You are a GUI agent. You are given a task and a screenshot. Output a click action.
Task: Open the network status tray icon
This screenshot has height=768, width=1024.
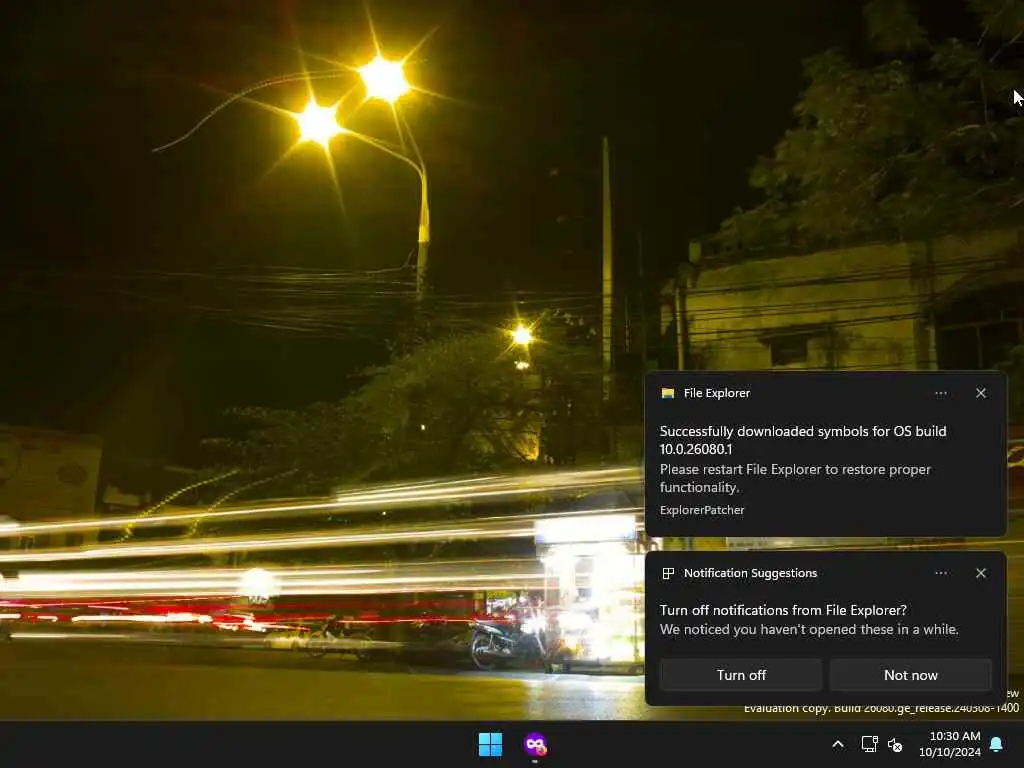click(x=869, y=744)
